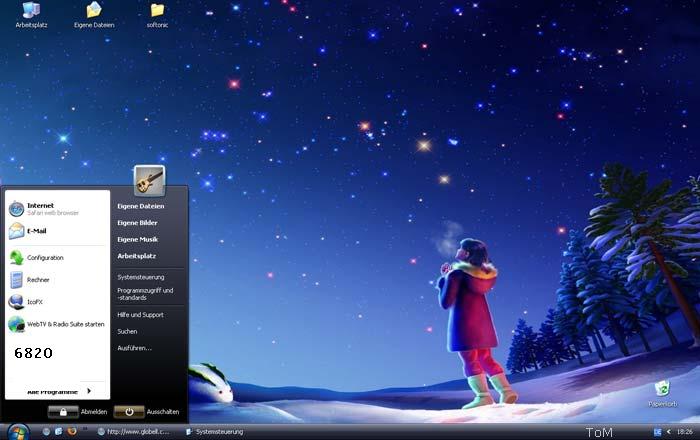Switch to the Systemsteuerung taskbar window
This screenshot has width=700, height=440.
[214, 432]
